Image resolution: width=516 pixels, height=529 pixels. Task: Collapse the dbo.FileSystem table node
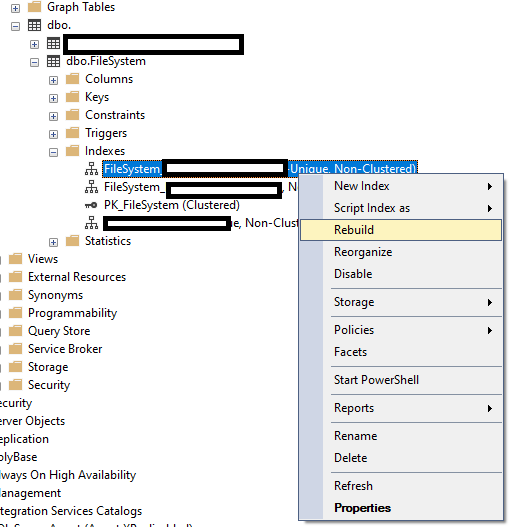34,62
